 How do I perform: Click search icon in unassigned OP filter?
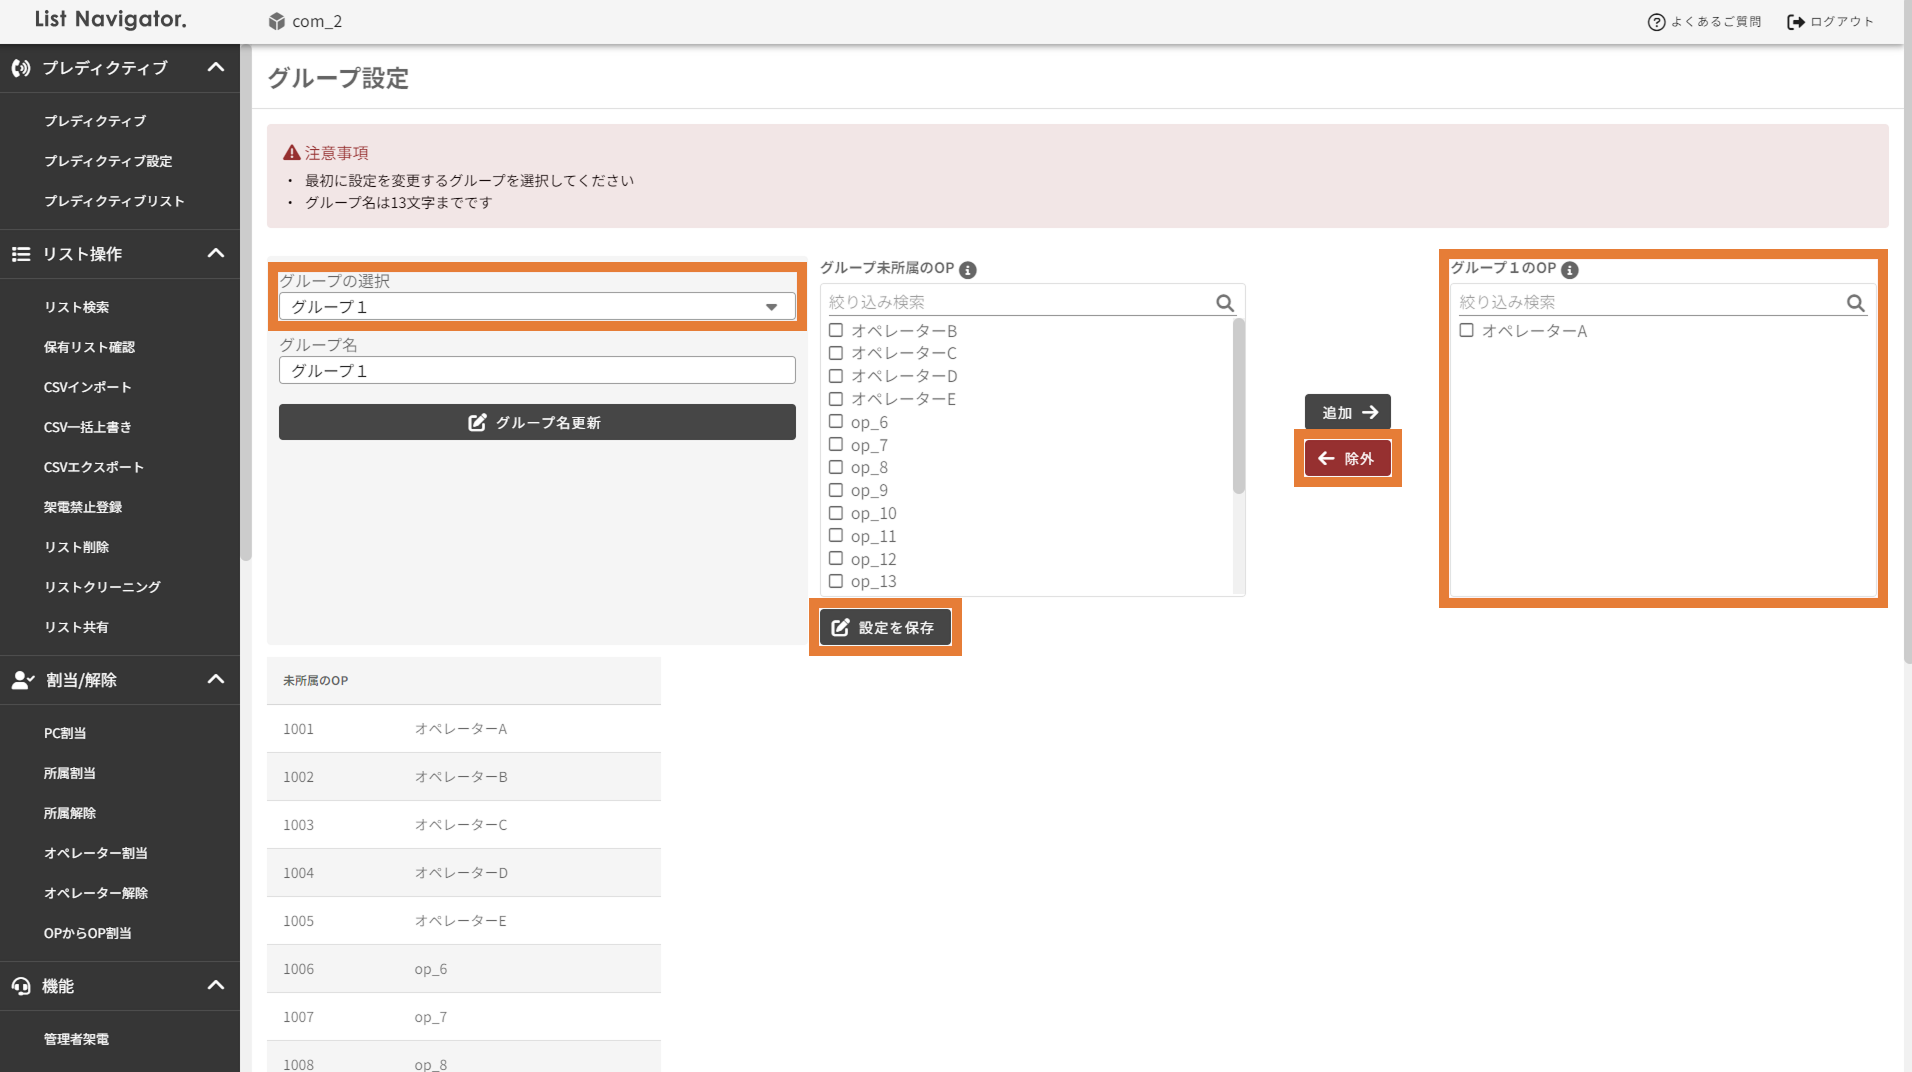pyautogui.click(x=1224, y=303)
